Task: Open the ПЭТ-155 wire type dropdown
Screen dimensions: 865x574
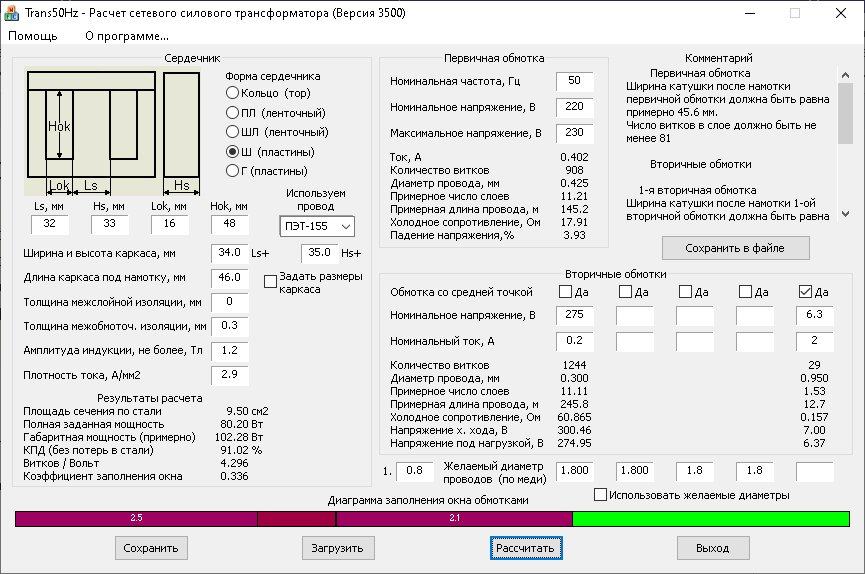Action: (x=317, y=227)
